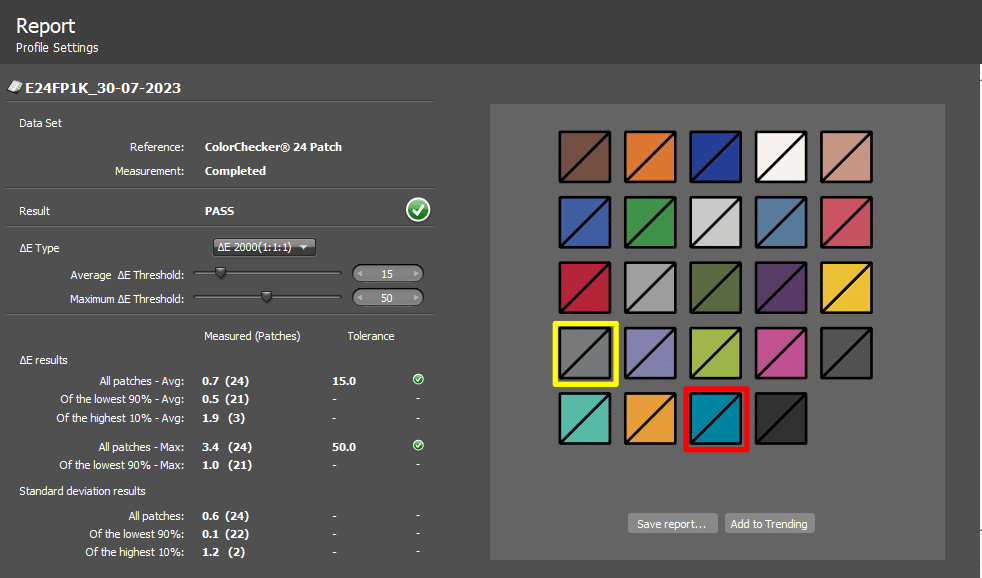Select the orange patch in the top row
The height and width of the screenshot is (578, 982).
[651, 157]
